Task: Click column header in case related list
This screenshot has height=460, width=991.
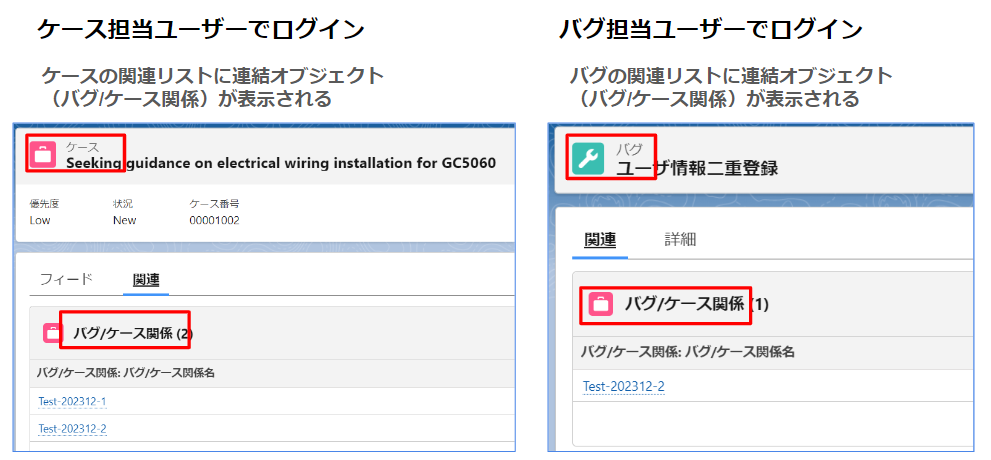Action: pos(126,373)
